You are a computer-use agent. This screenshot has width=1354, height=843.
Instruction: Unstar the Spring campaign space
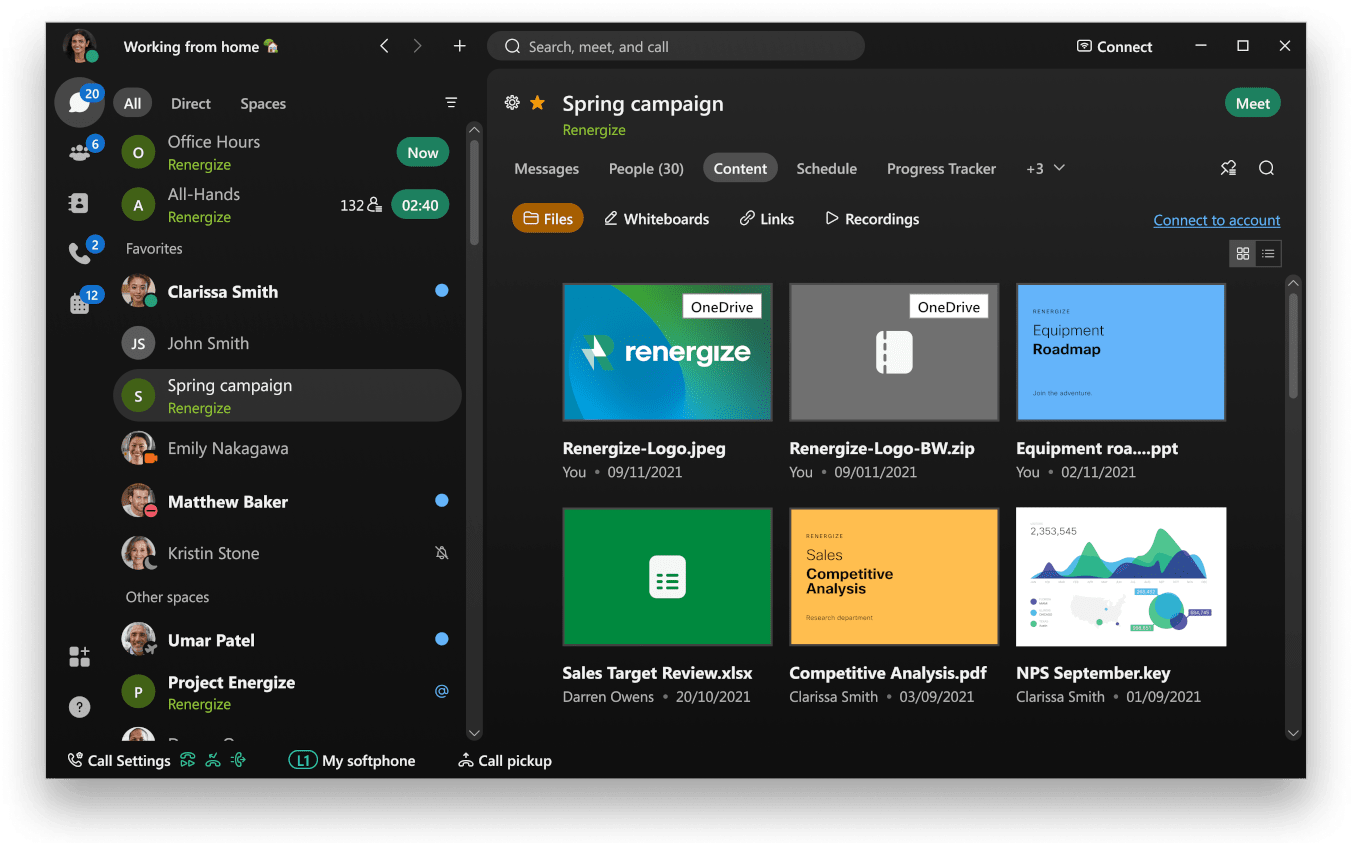(537, 102)
